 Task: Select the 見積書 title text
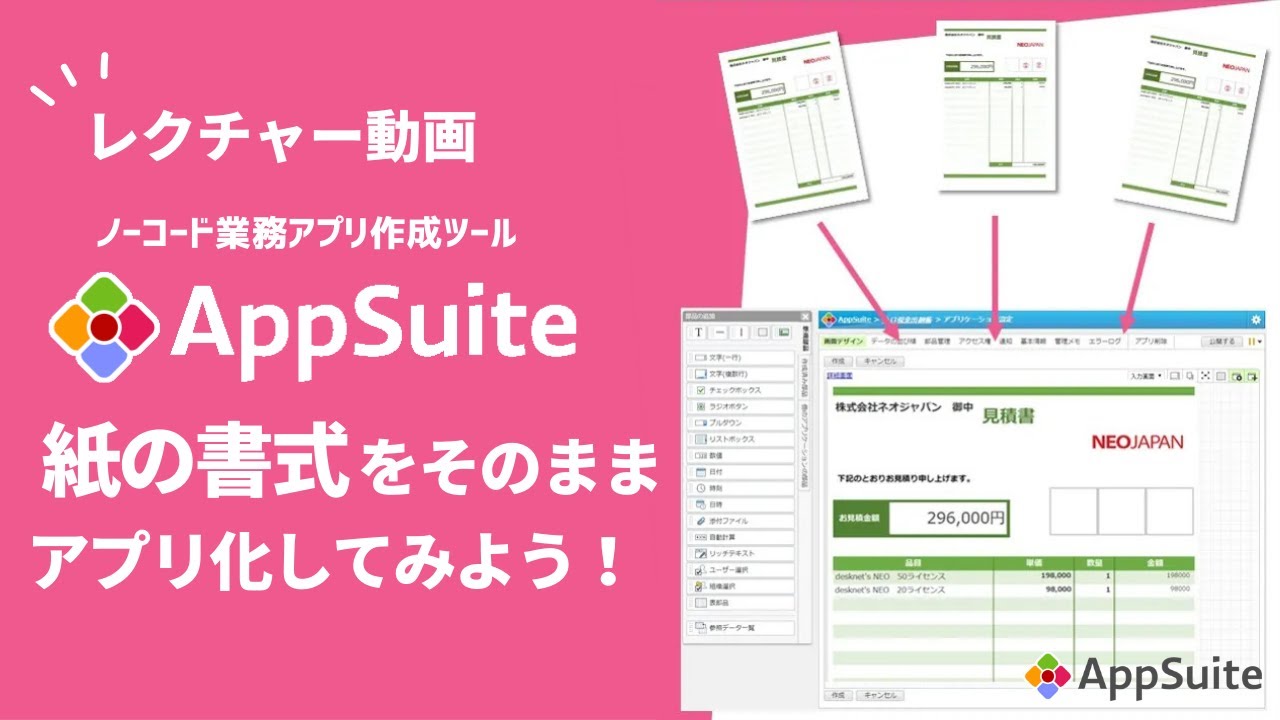pos(1008,415)
